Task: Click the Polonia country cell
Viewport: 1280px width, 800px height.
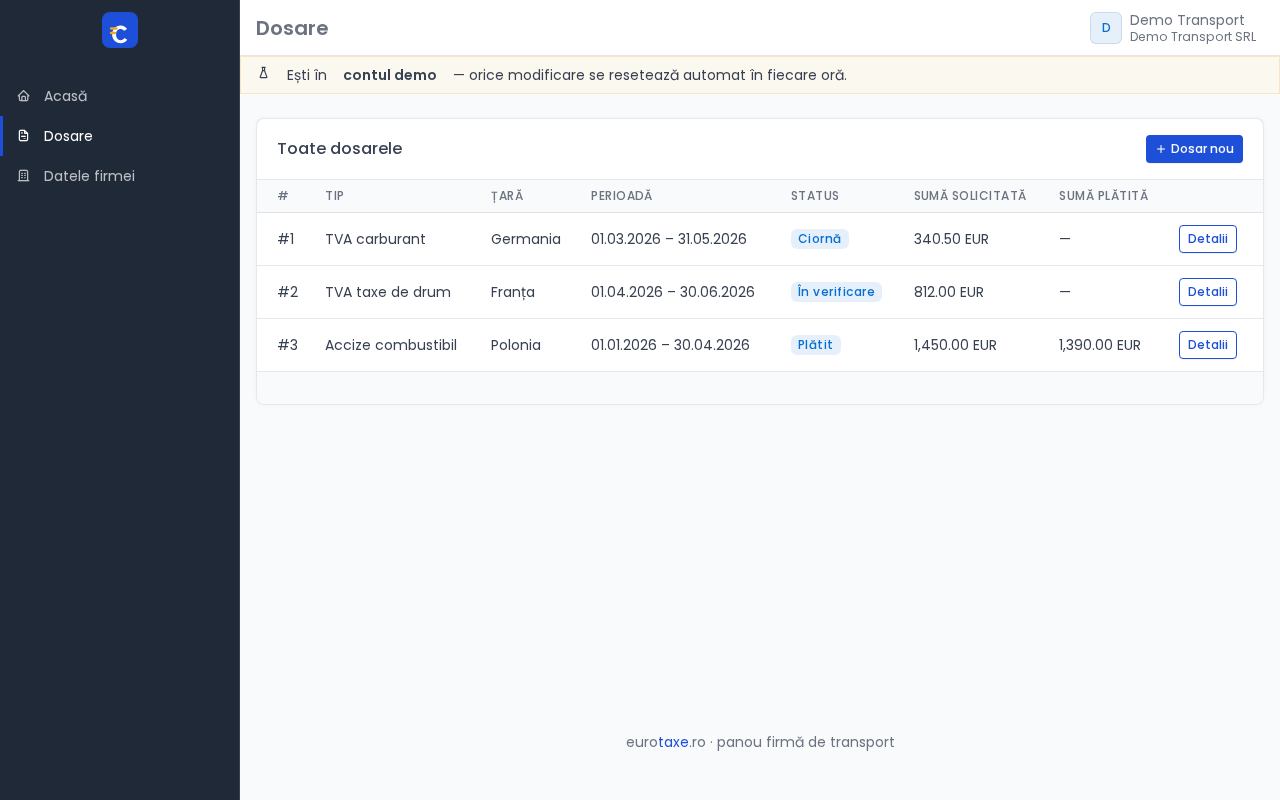Action: point(516,345)
